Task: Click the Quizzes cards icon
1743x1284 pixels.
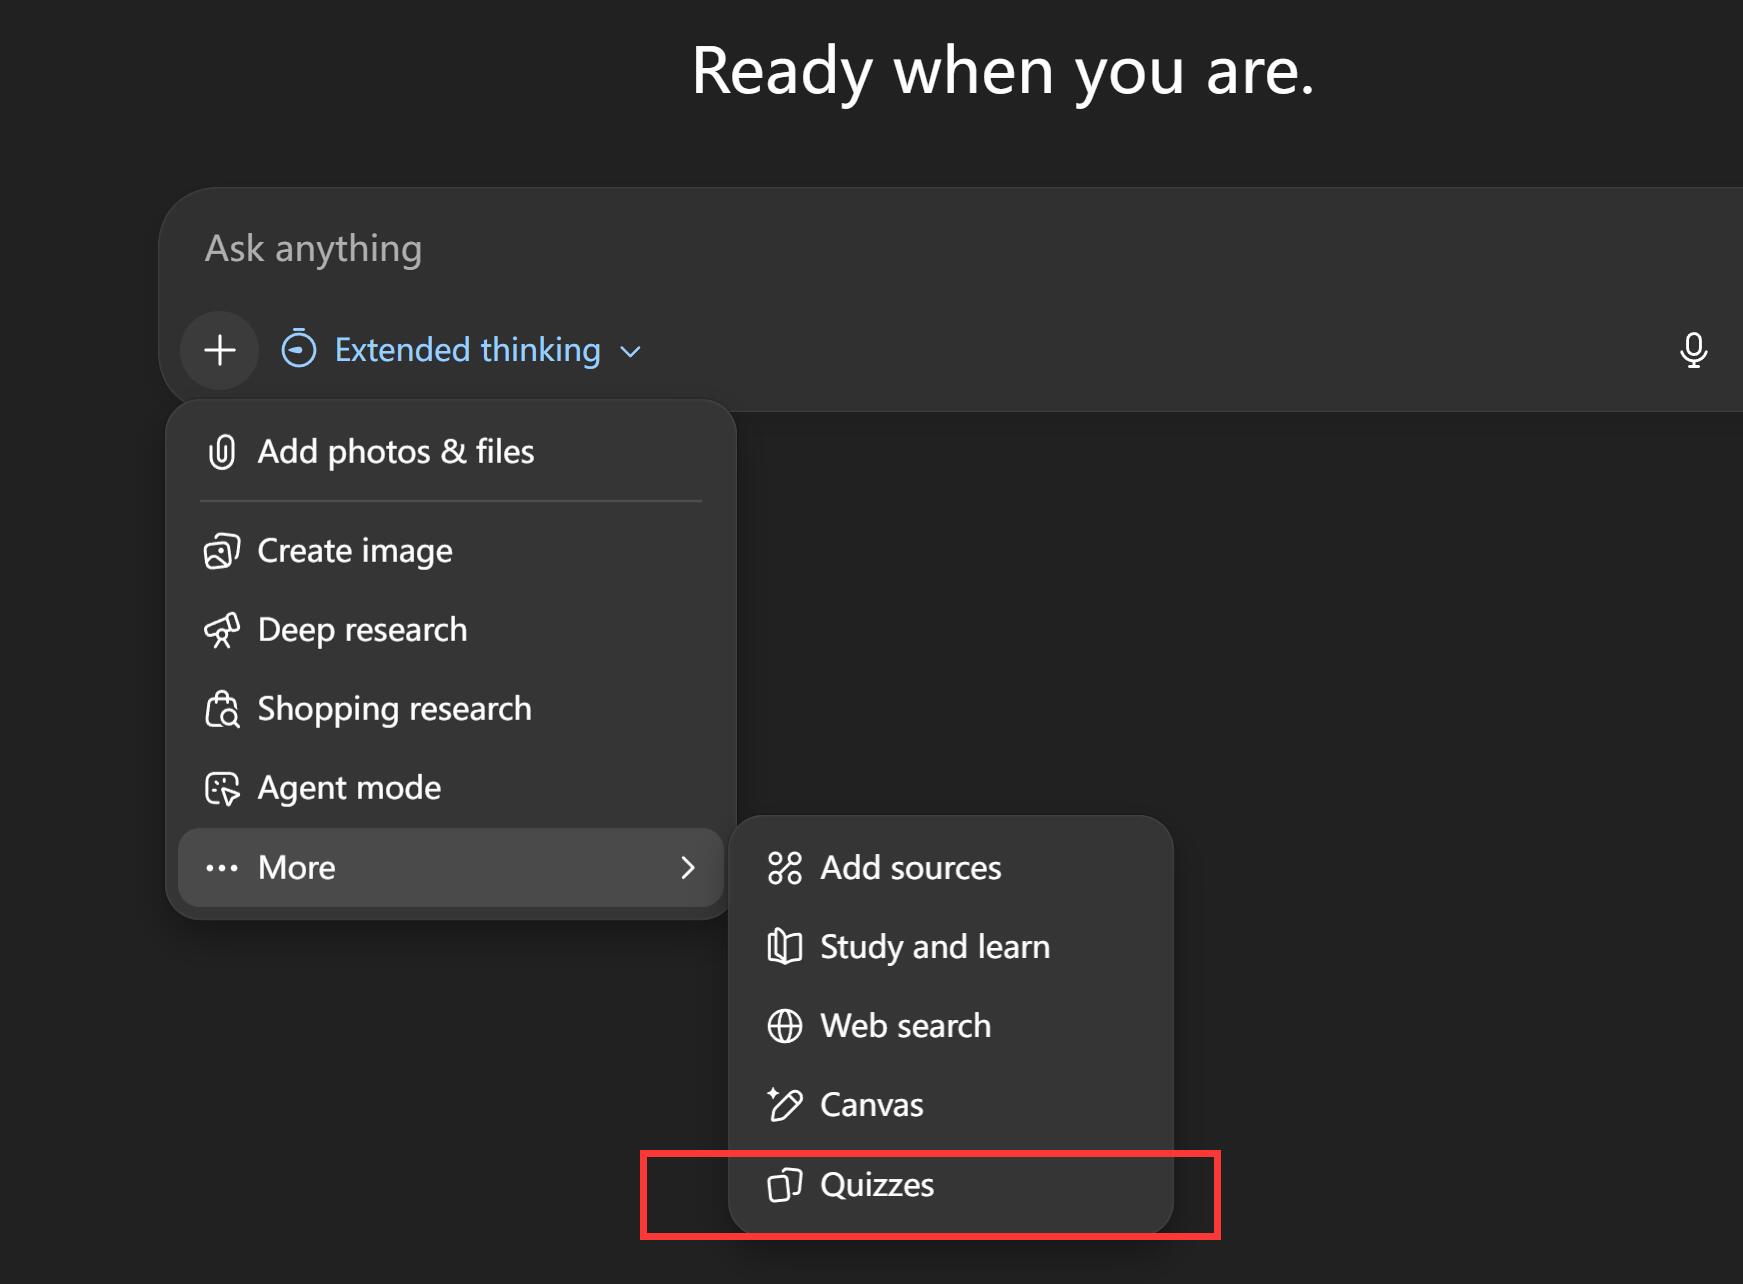Action: coord(785,1185)
